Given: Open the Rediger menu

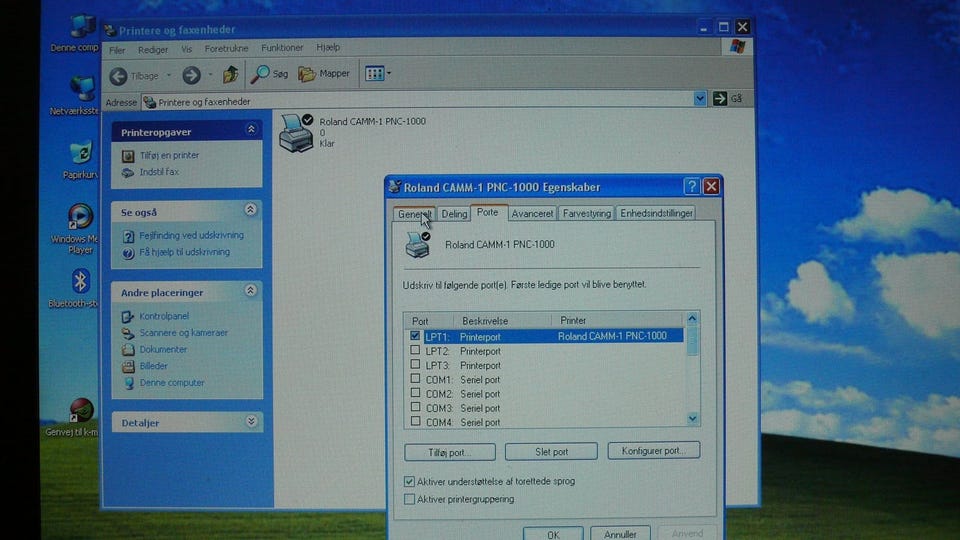Looking at the screenshot, I should click(x=153, y=50).
